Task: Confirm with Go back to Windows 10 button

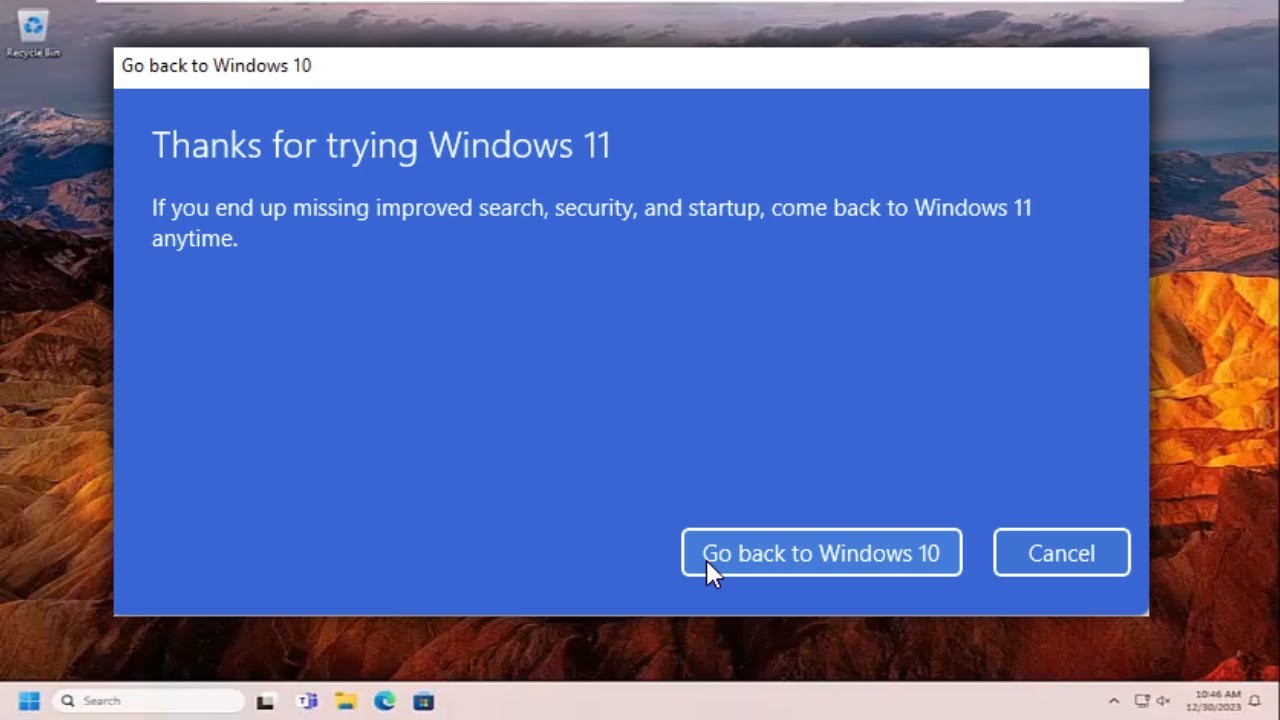Action: click(821, 553)
